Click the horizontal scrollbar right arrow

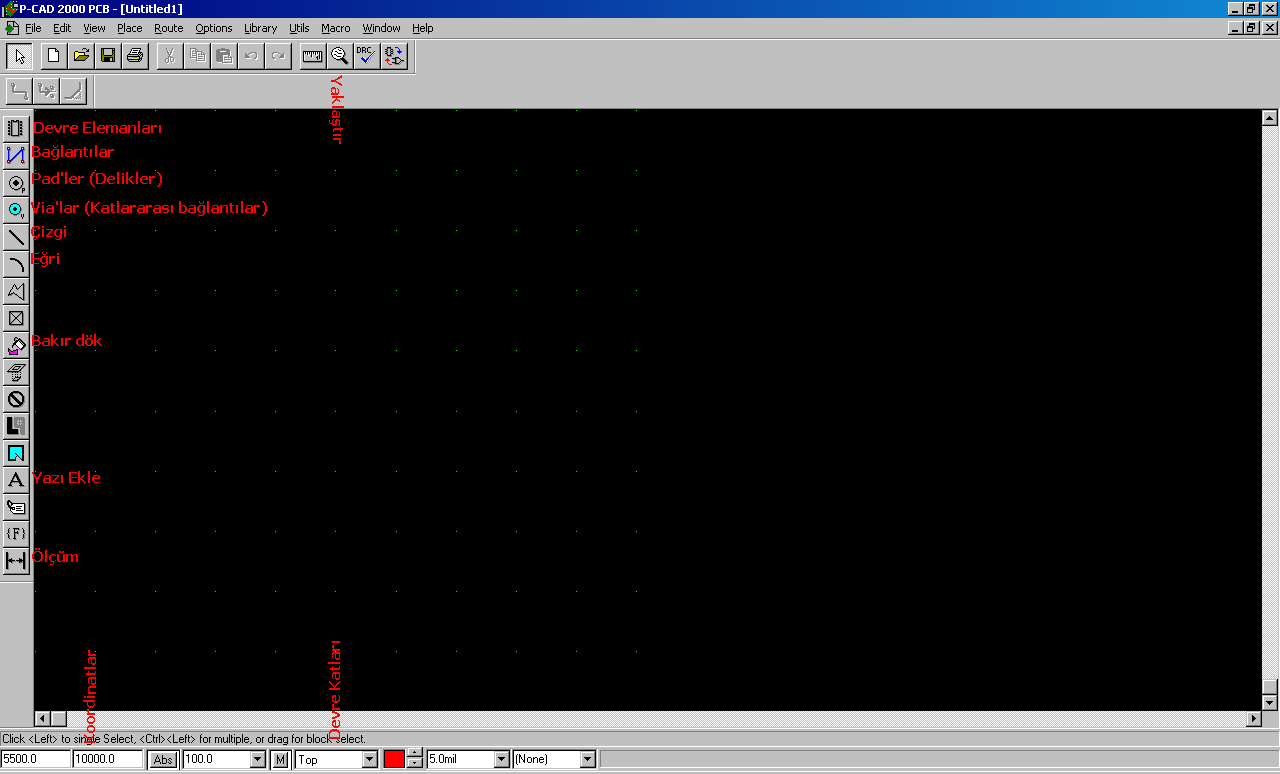pyautogui.click(x=1254, y=719)
